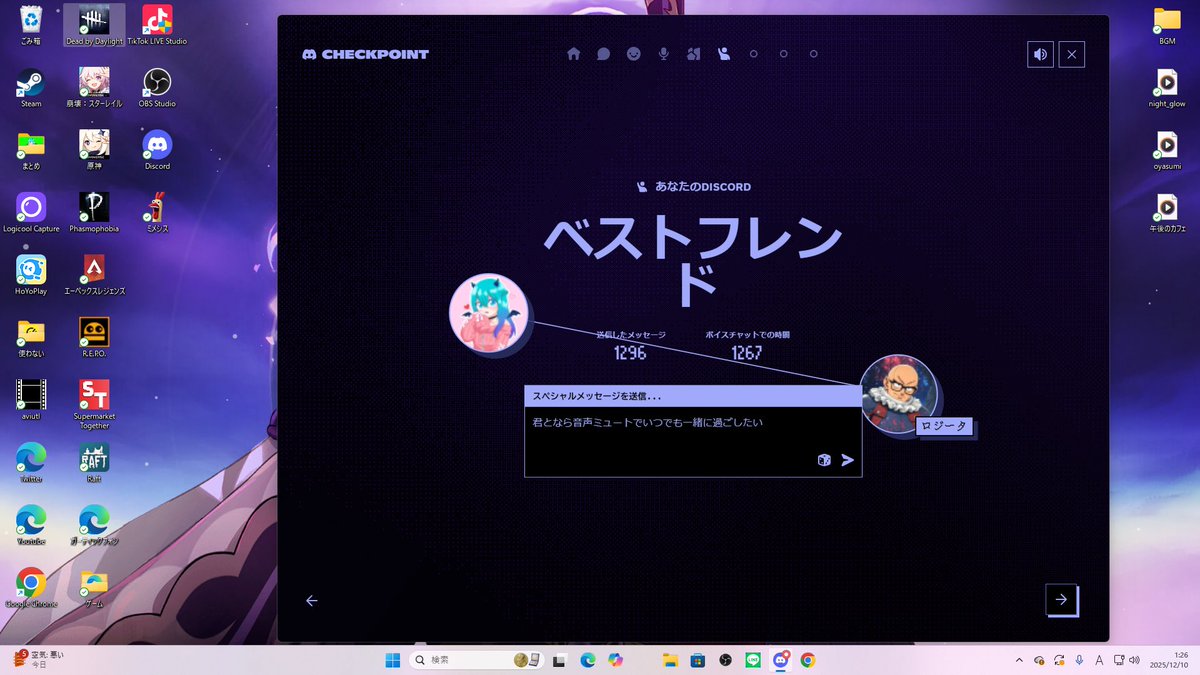The width and height of the screenshot is (1200, 675).
Task: Select the aviutl desktop icon
Action: [31, 400]
